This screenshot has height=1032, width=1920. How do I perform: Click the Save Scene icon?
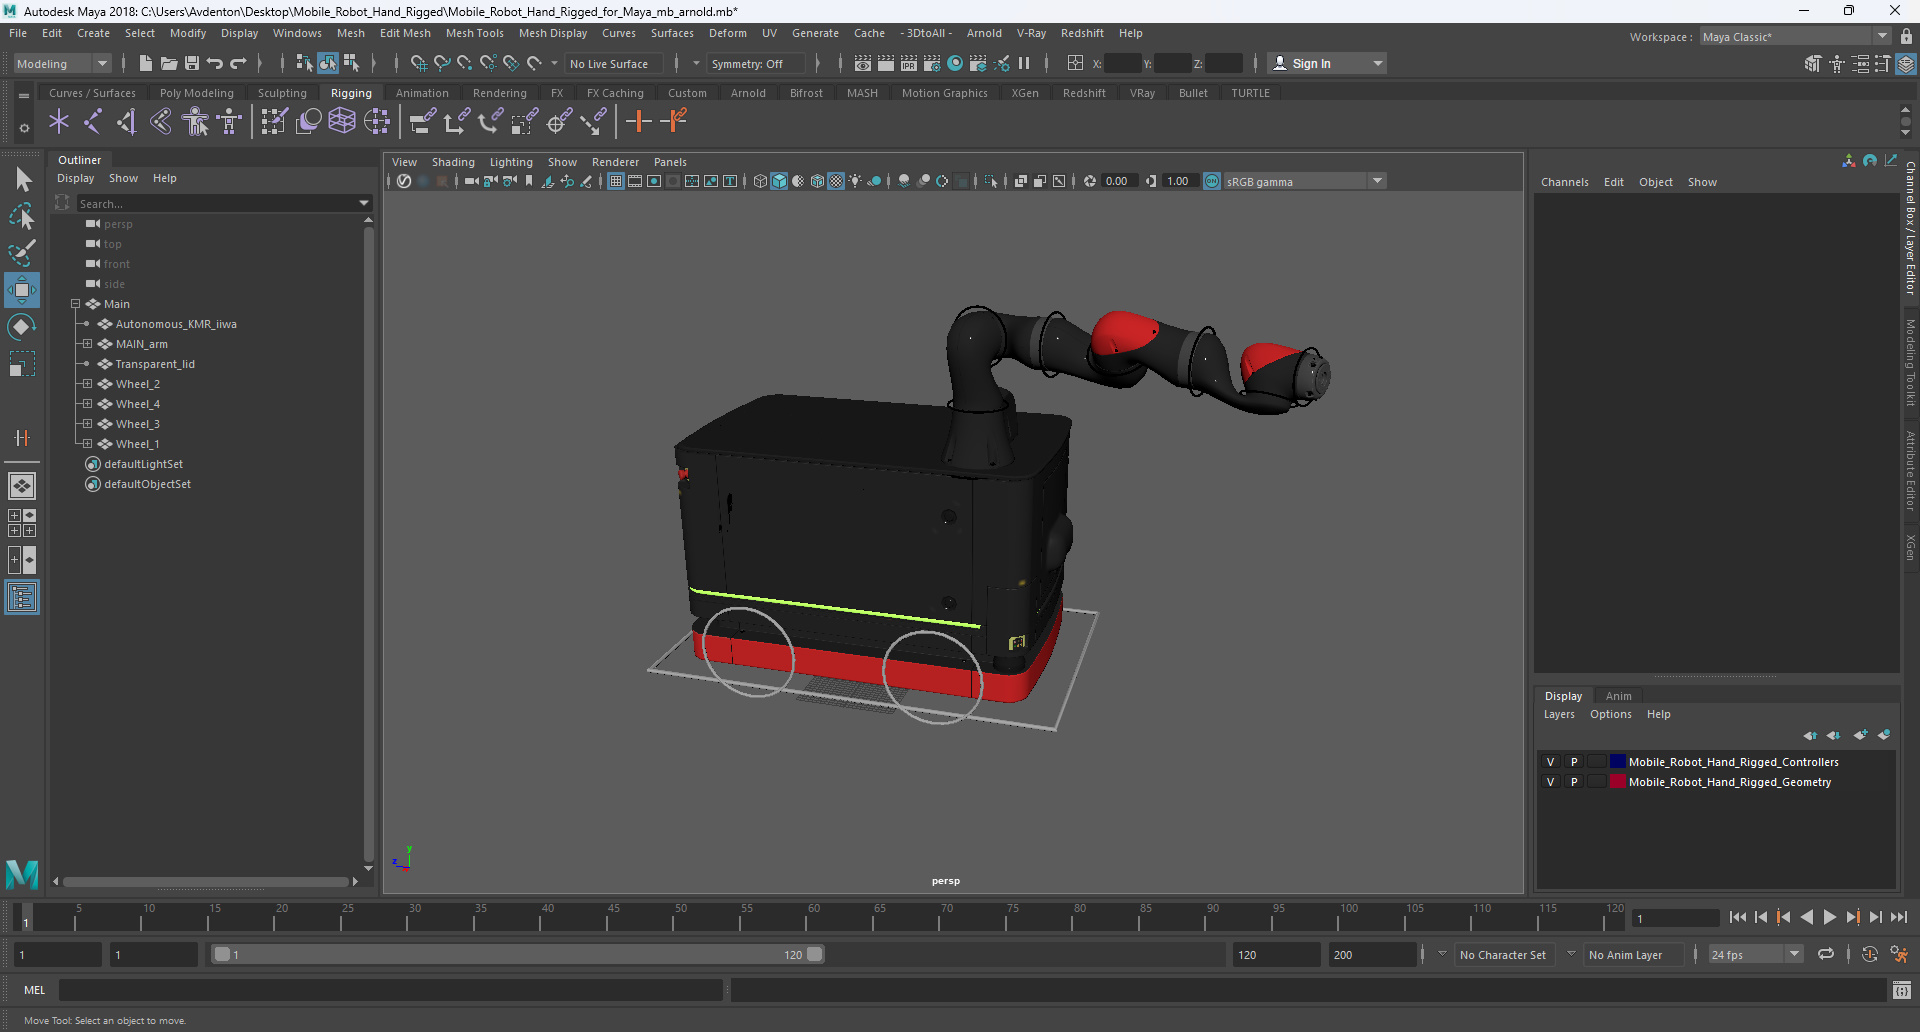192,63
